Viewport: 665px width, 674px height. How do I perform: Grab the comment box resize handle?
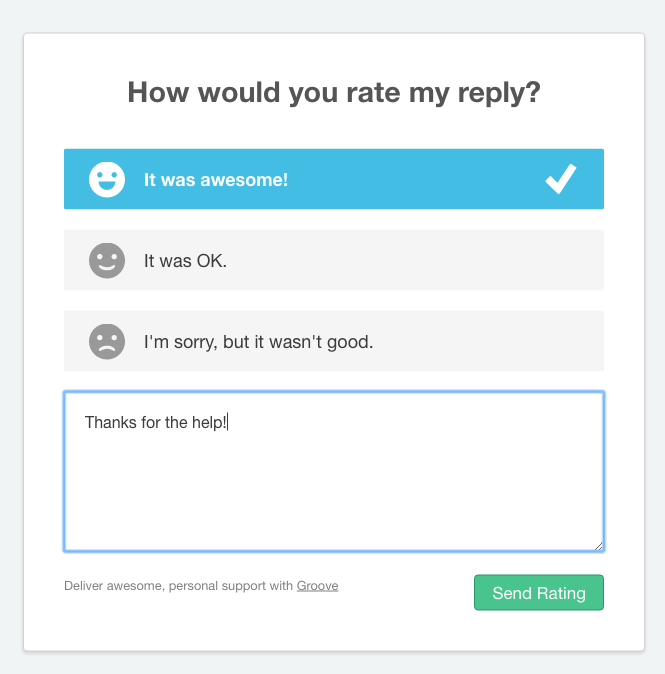[598, 545]
